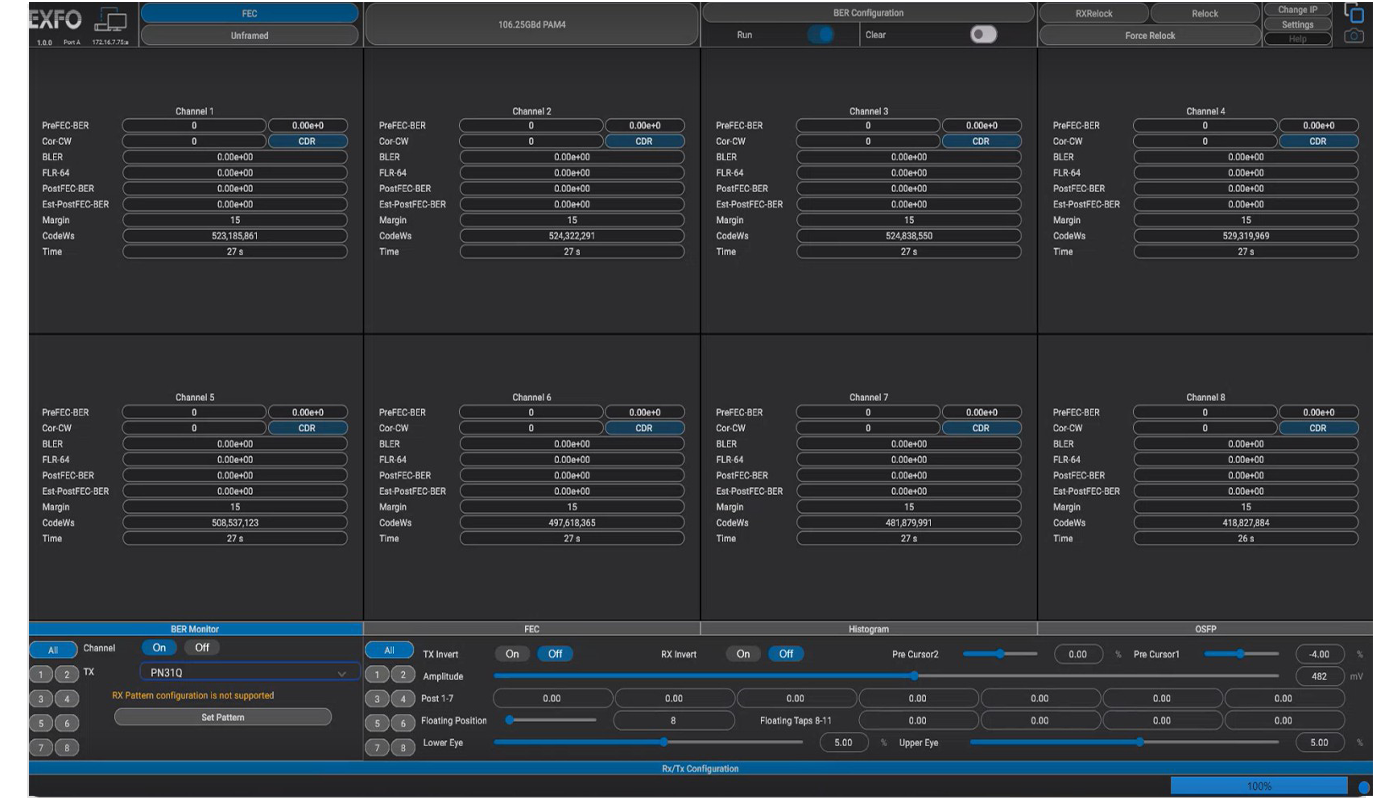Click the Pre Cursor2 0.00 value field
The image size is (1400, 800).
coord(1077,653)
